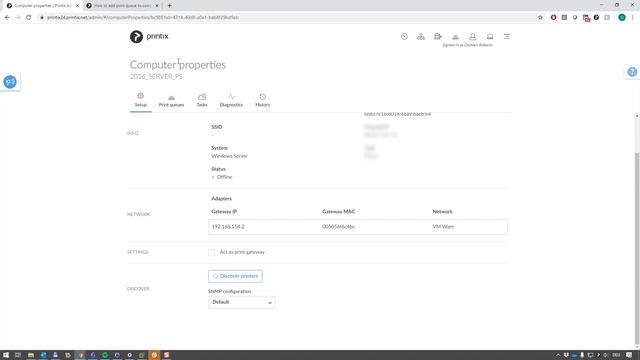Click the Gateway IP column header
640x360 pixels.
point(224,211)
